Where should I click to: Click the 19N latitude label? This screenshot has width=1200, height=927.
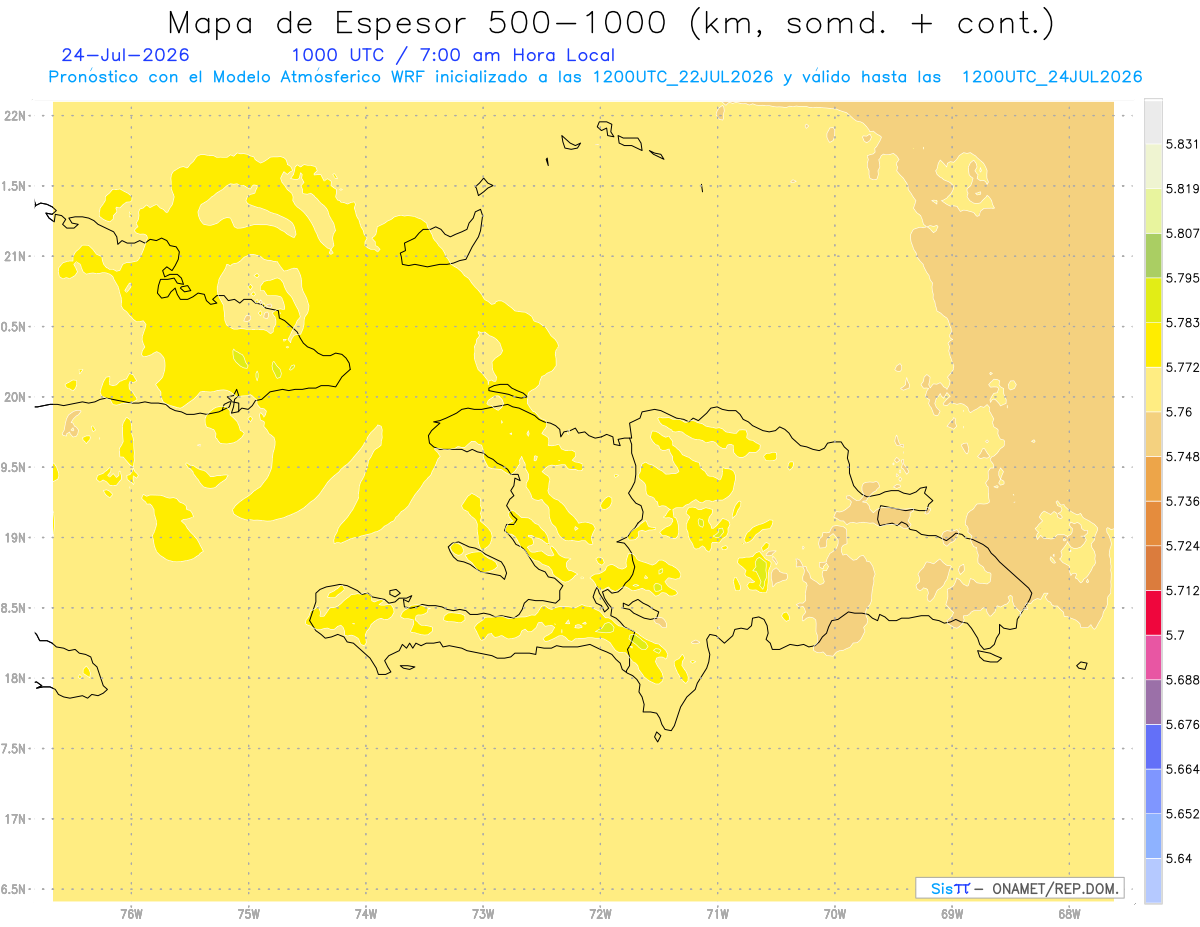[x=14, y=537]
